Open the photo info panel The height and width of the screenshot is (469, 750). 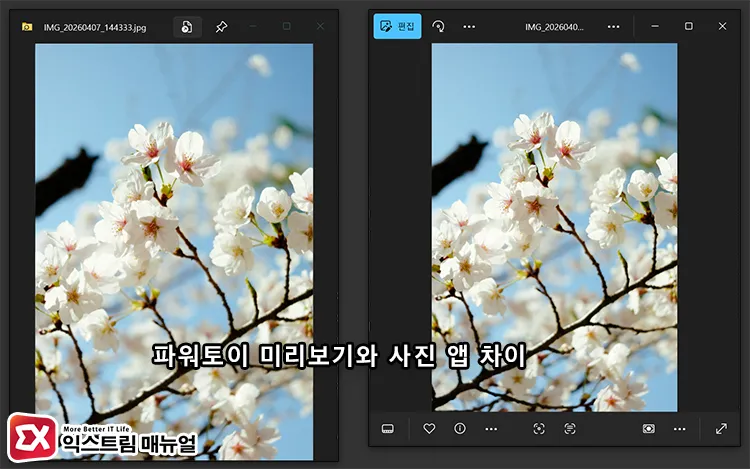pos(460,428)
